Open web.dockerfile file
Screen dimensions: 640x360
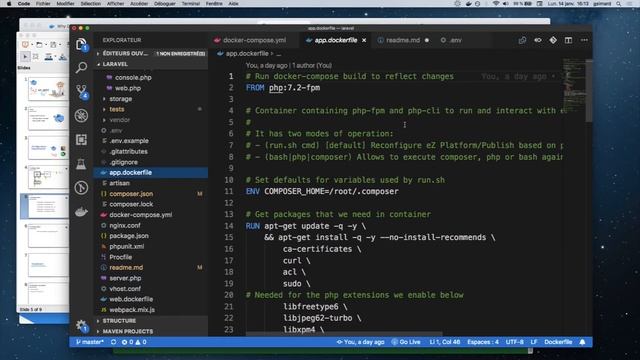click(x=131, y=299)
